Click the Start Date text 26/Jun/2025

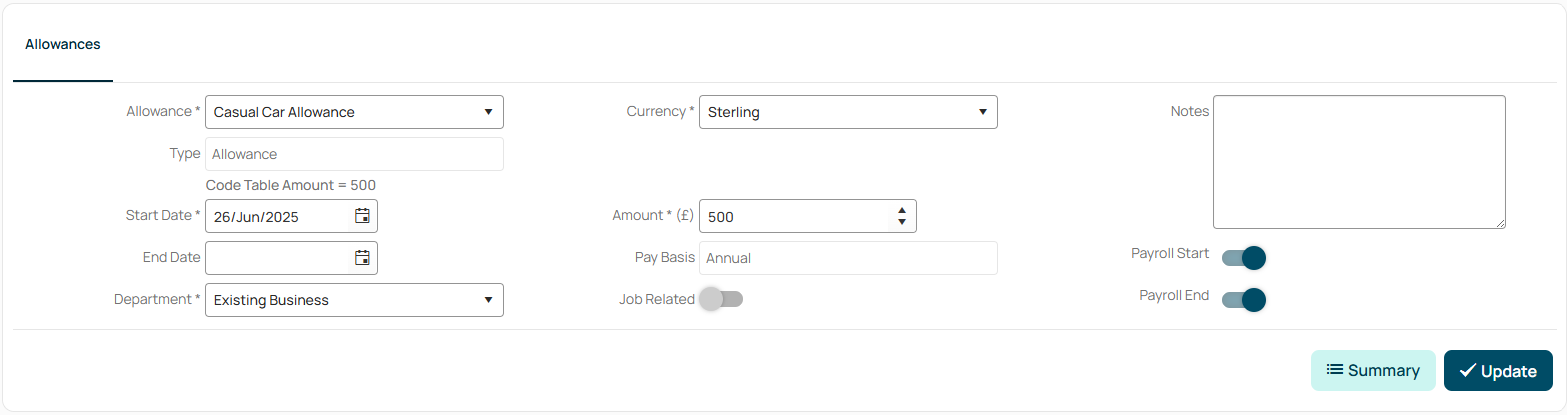point(256,217)
